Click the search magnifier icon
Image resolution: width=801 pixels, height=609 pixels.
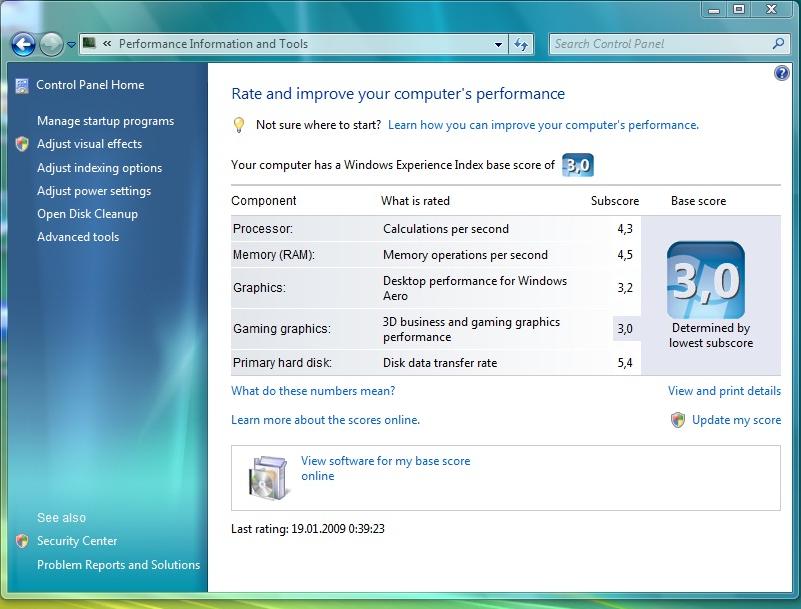point(779,44)
